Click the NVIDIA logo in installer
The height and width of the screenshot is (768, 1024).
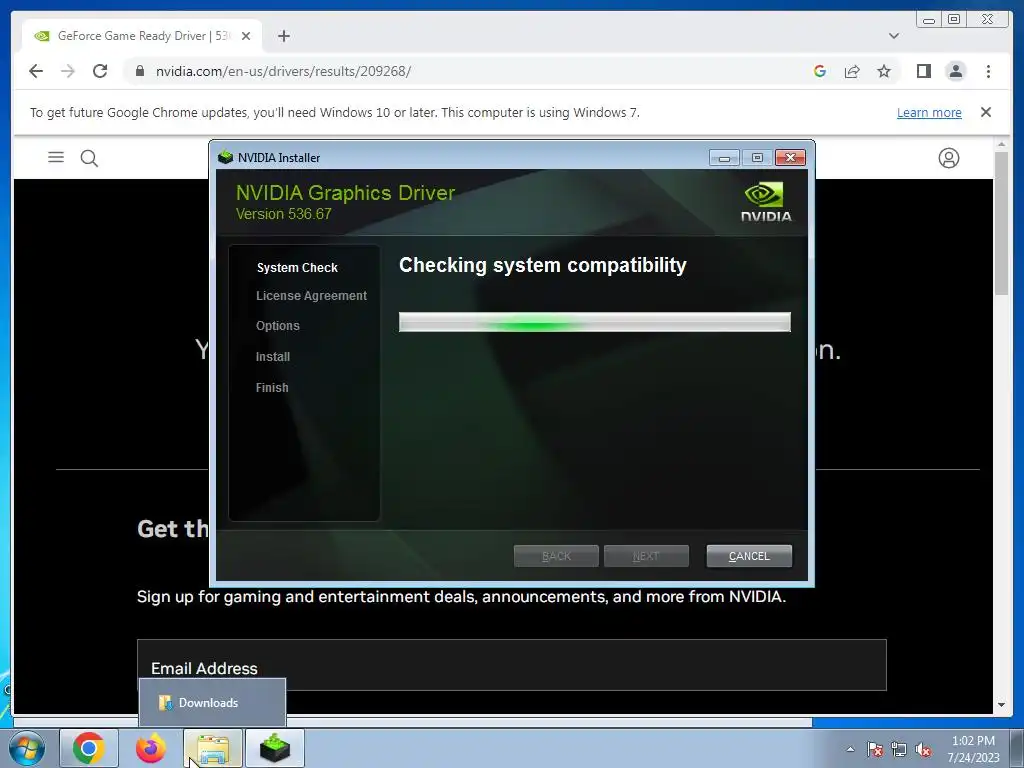[765, 202]
